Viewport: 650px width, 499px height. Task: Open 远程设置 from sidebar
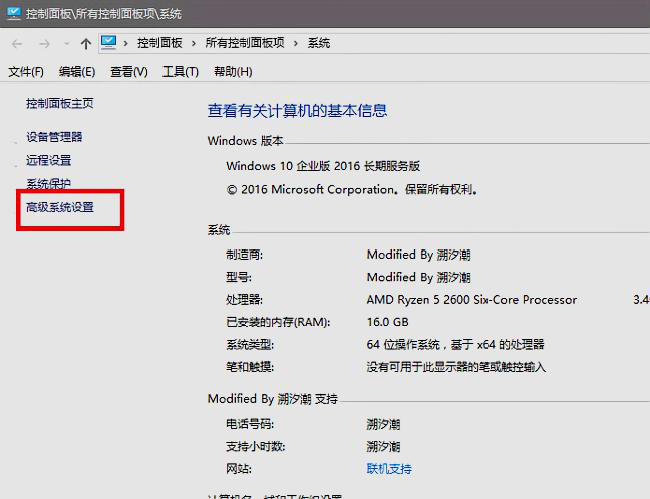(49, 160)
